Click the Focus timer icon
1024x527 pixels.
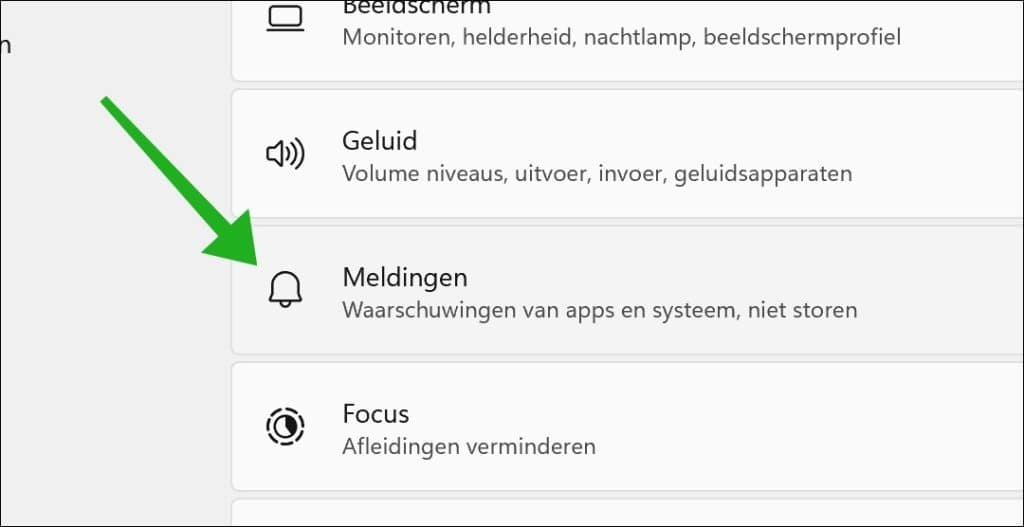(x=285, y=426)
